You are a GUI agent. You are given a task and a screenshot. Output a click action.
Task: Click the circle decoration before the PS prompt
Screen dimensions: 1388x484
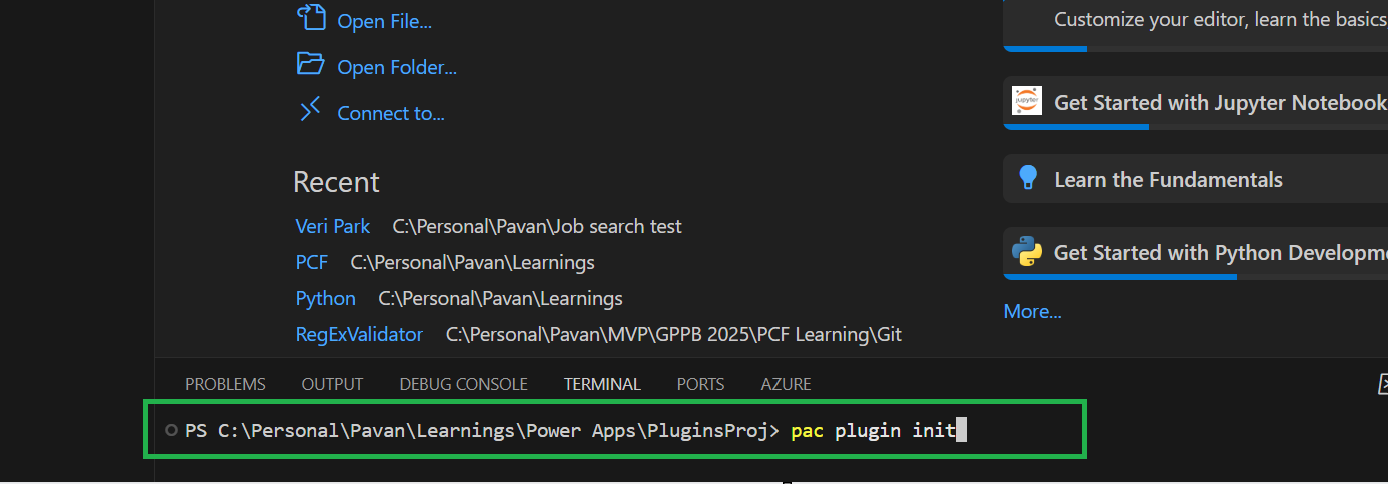tap(171, 431)
